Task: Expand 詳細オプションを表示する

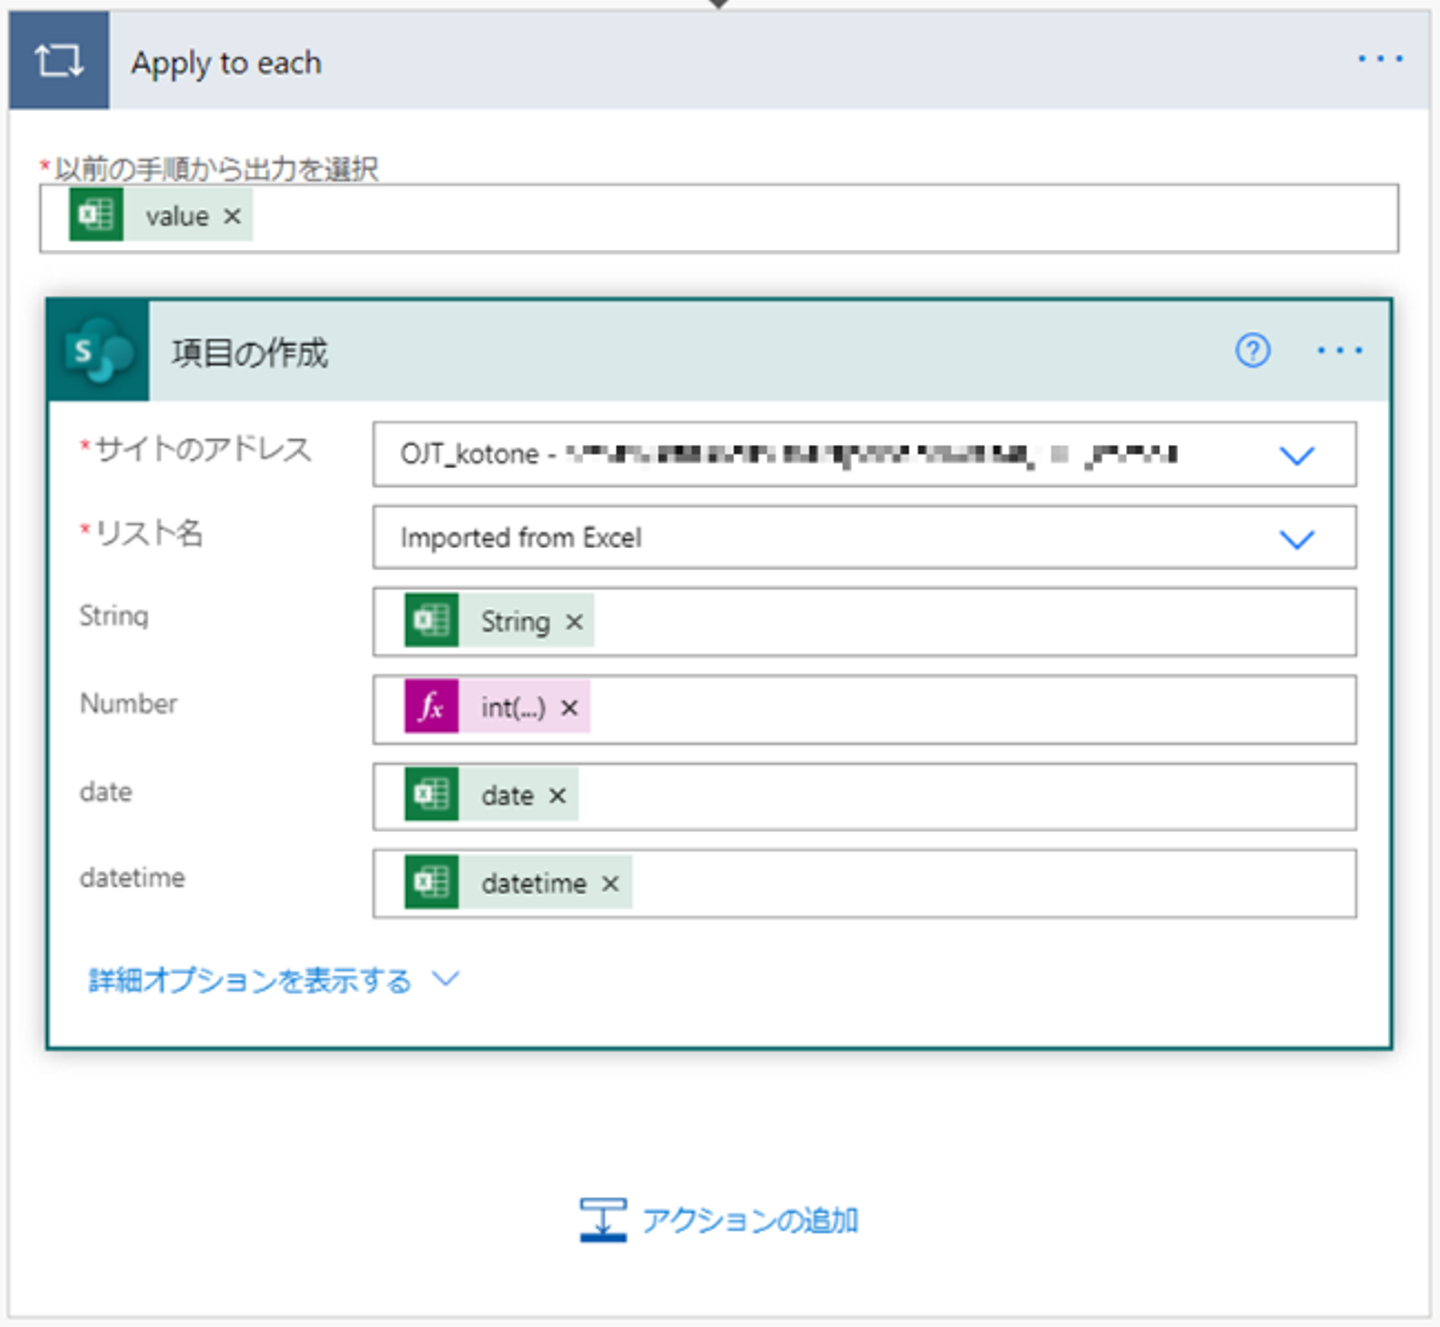Action: point(272,980)
